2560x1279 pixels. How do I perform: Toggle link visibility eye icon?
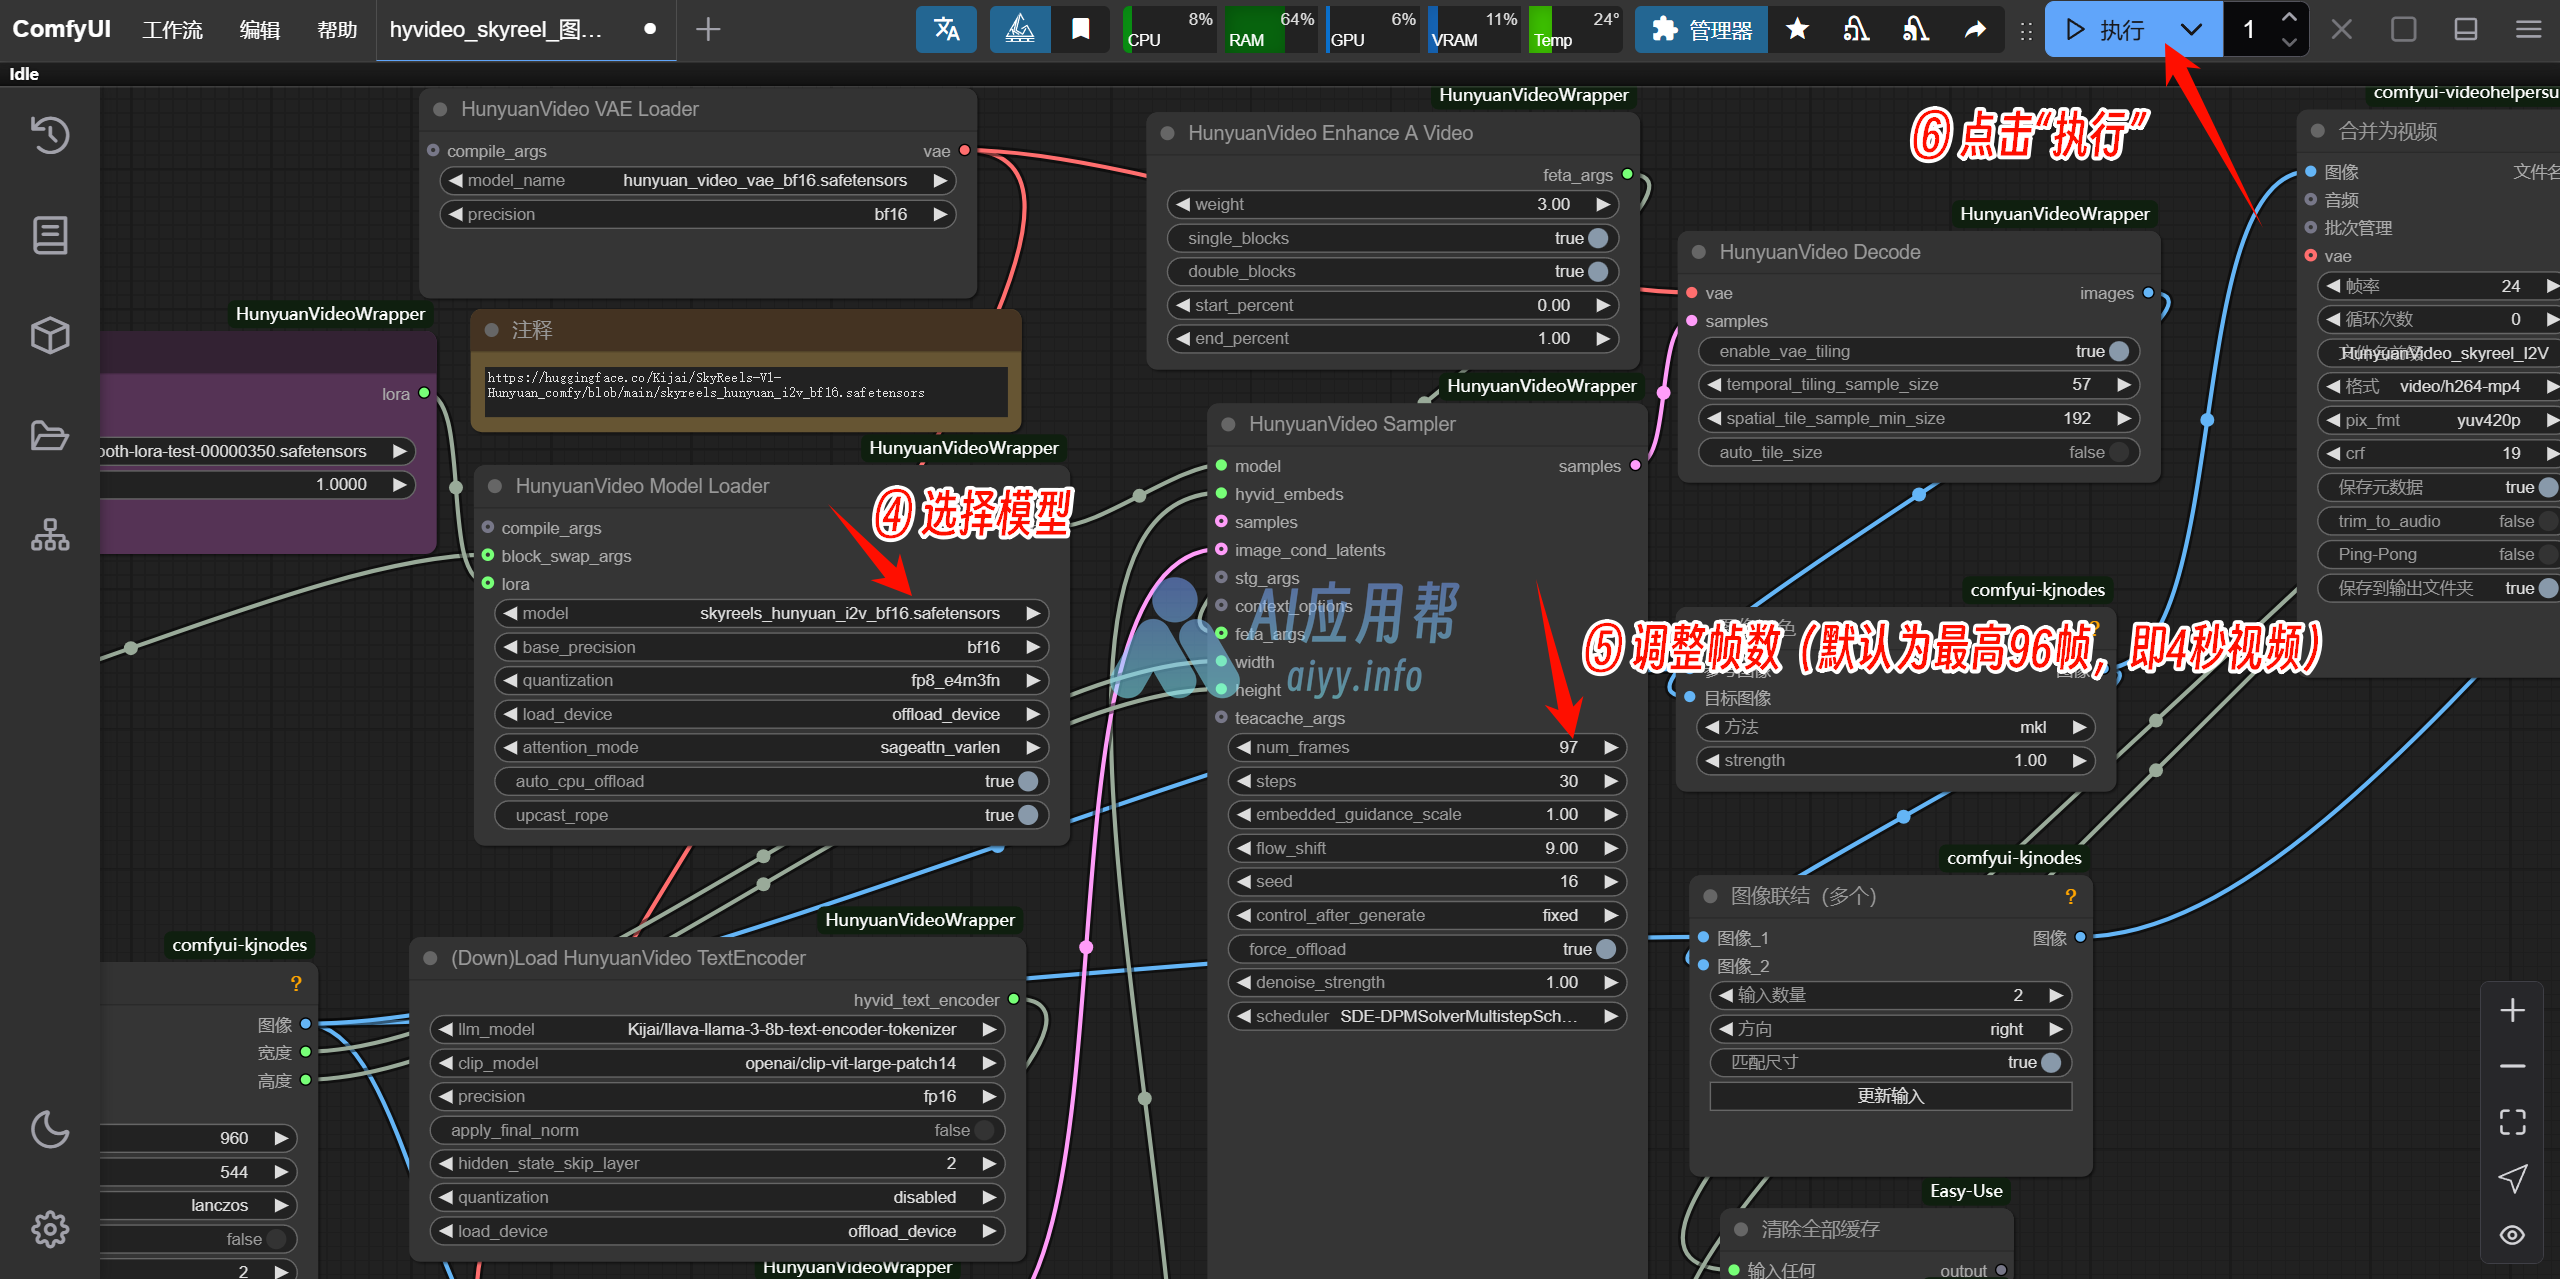[2513, 1235]
